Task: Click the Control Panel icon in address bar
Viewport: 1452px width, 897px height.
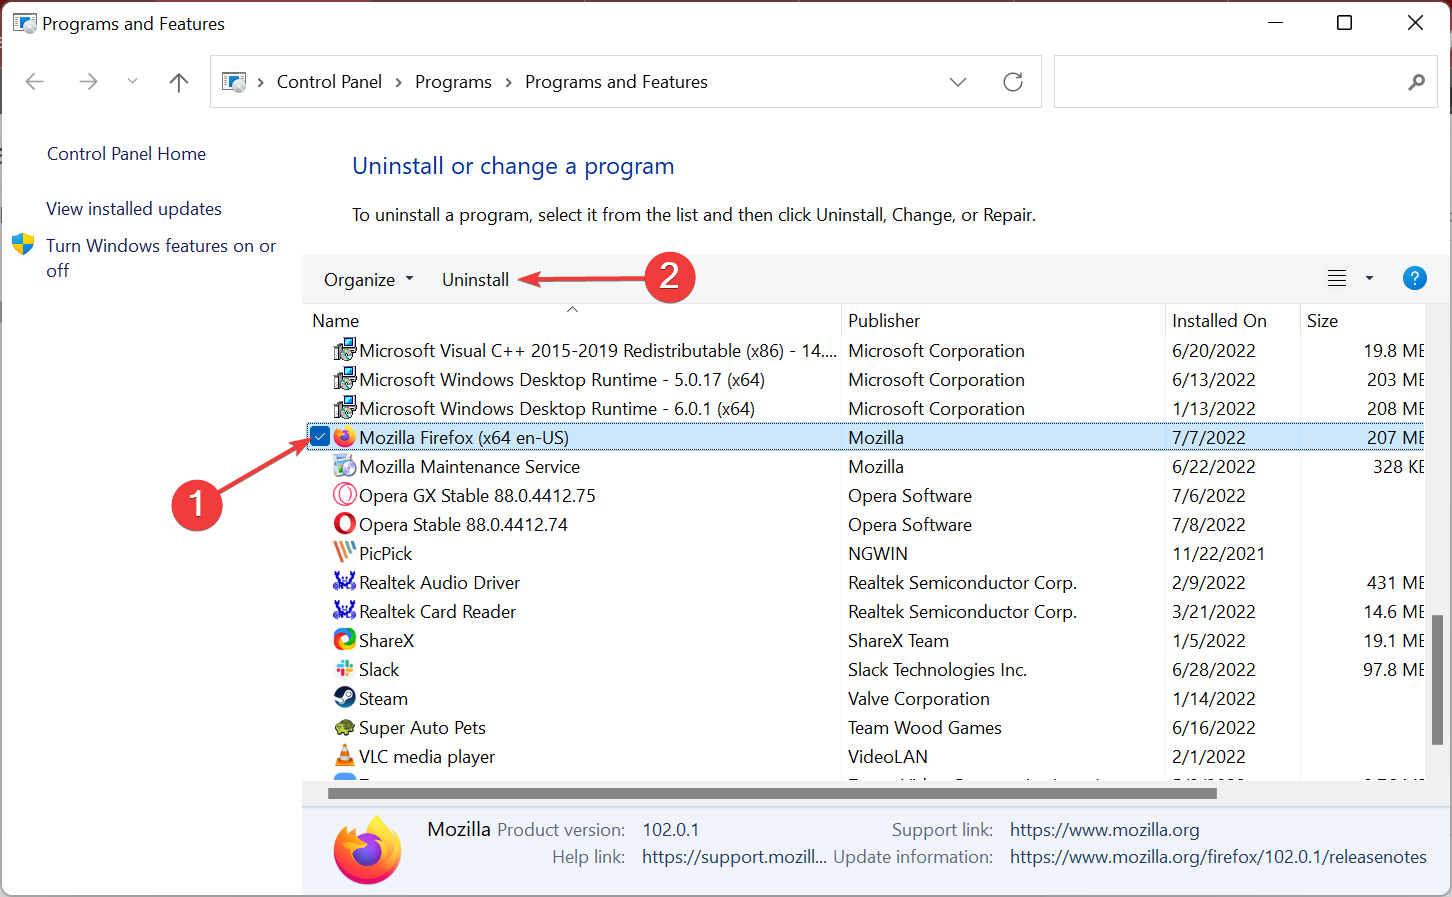Action: click(234, 82)
